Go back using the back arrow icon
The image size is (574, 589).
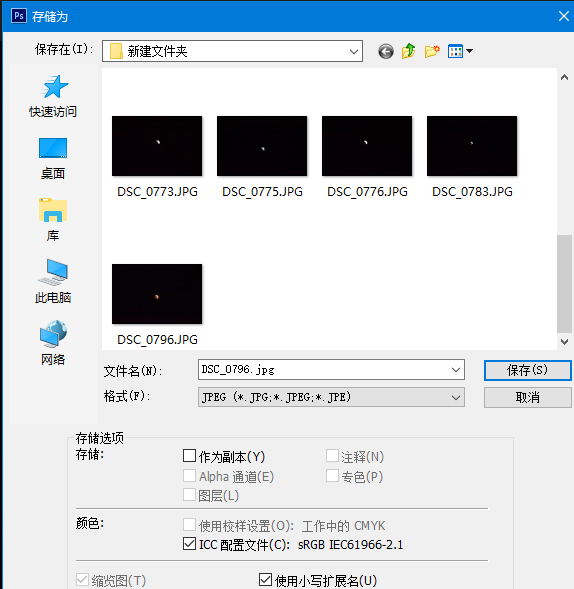[386, 51]
